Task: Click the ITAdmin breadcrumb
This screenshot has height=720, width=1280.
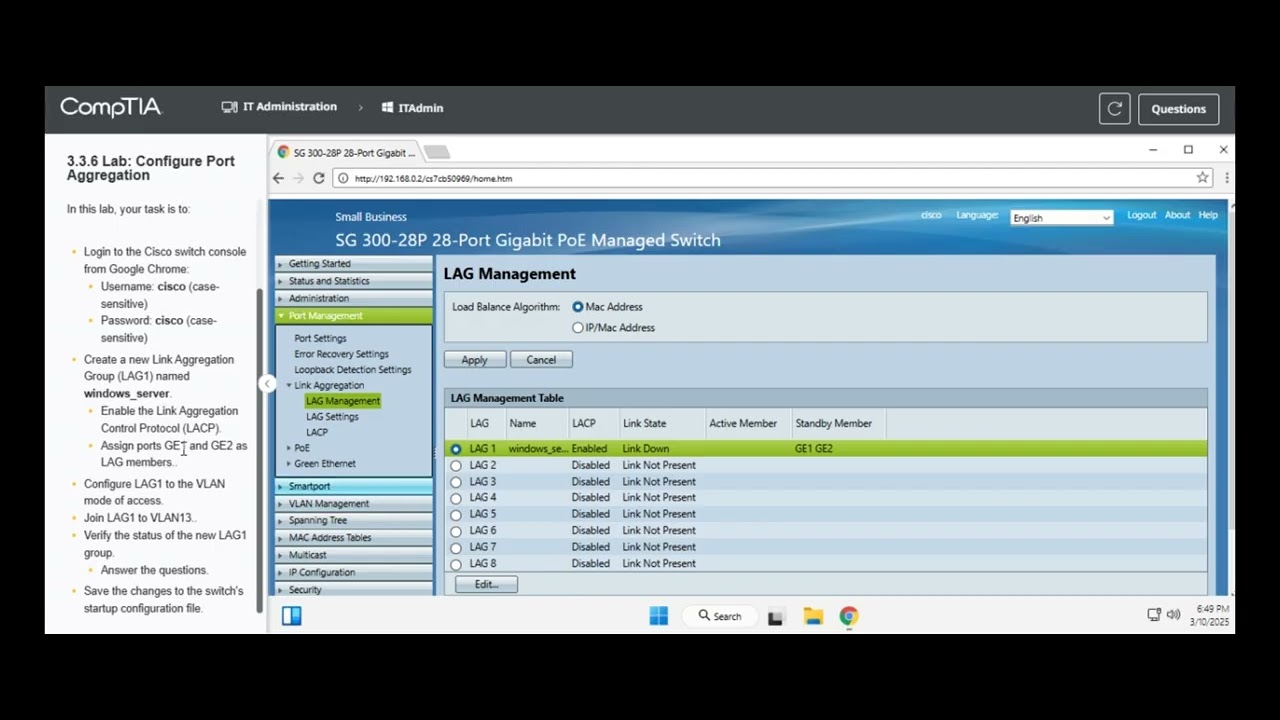Action: click(412, 108)
